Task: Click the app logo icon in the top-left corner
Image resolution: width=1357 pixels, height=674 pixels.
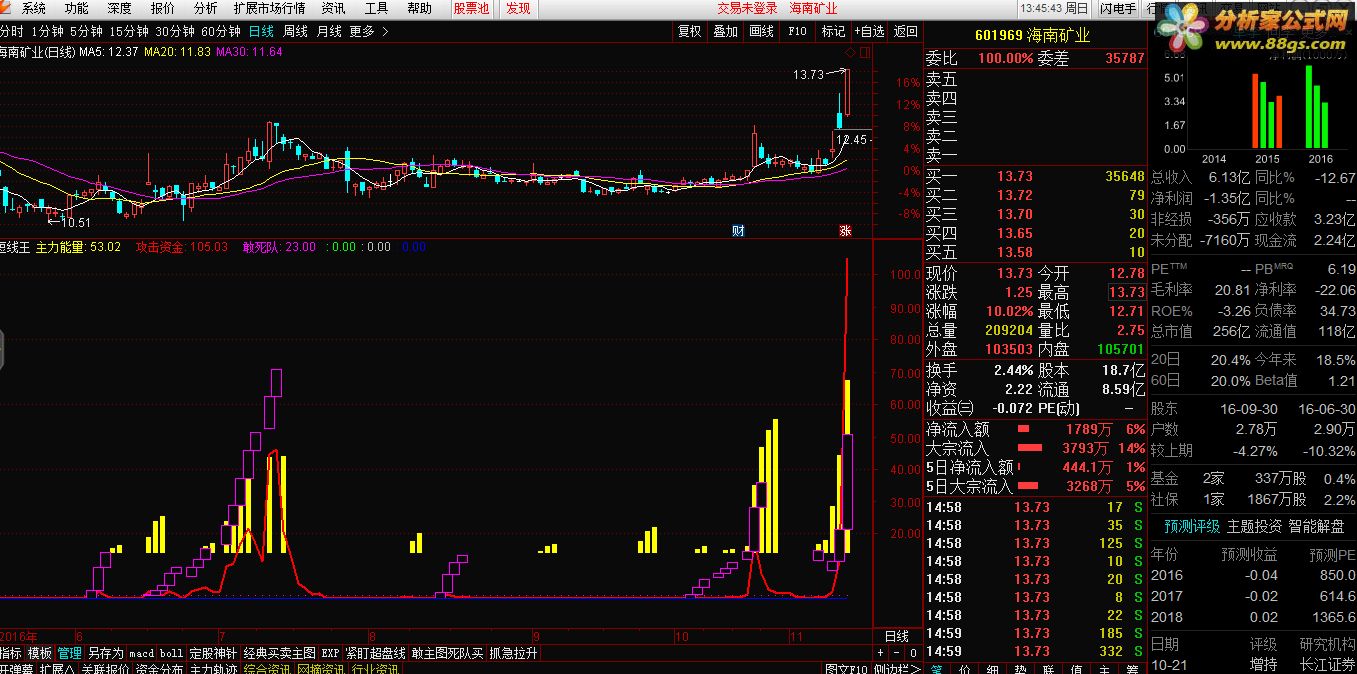Action: click(6, 8)
